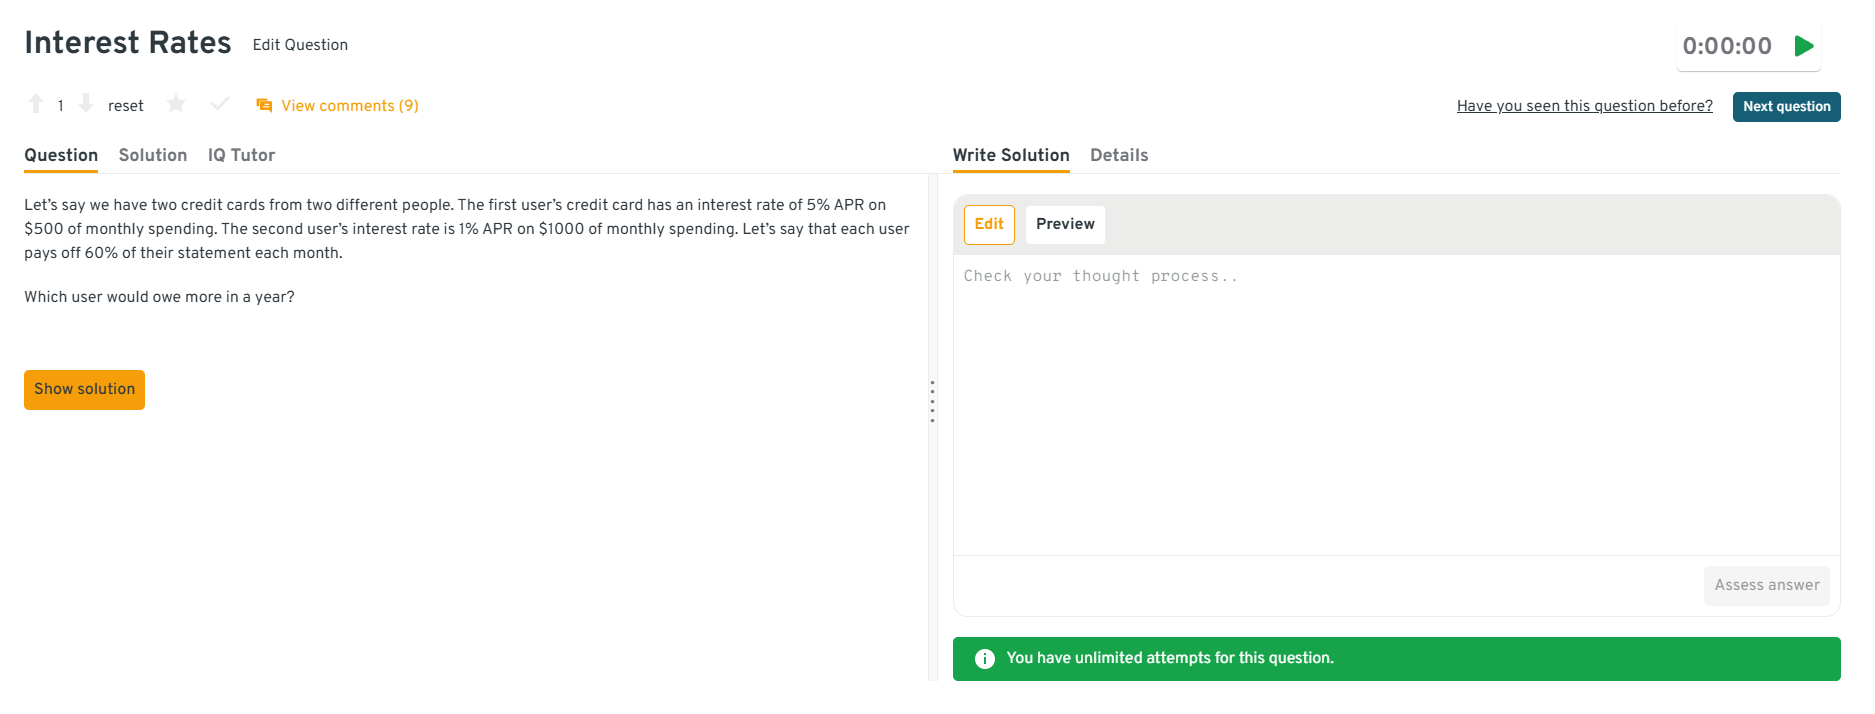This screenshot has width=1875, height=714.
Task: Open the Details tab
Action: (x=1119, y=156)
